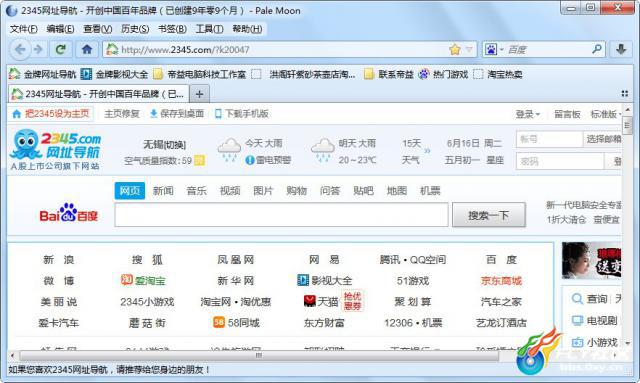
Task: Reload the page with the refresh icon
Action: click(61, 49)
